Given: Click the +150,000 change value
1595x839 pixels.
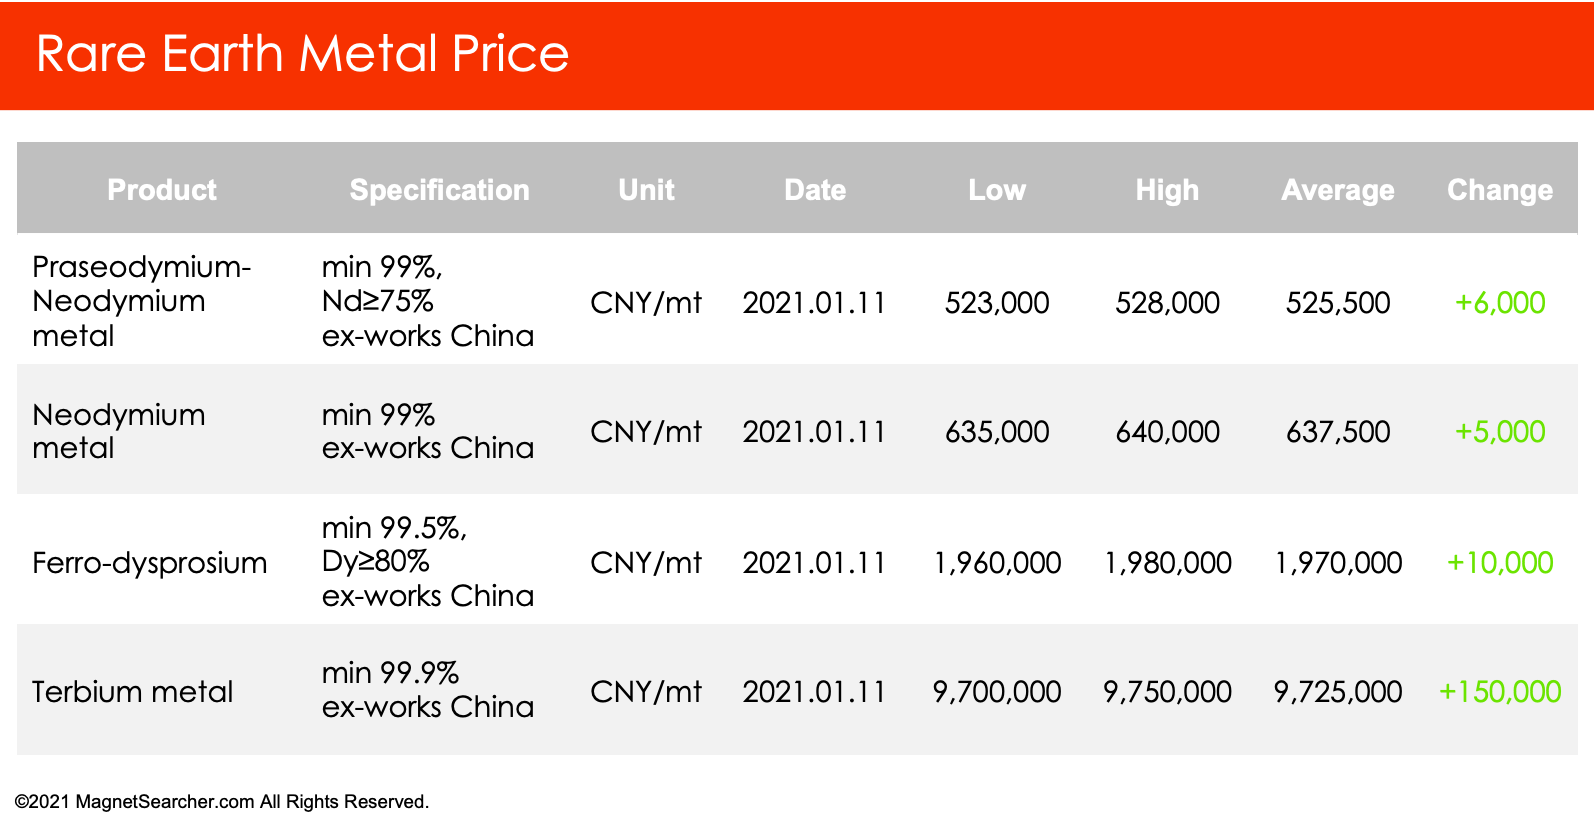Looking at the screenshot, I should tap(1500, 692).
